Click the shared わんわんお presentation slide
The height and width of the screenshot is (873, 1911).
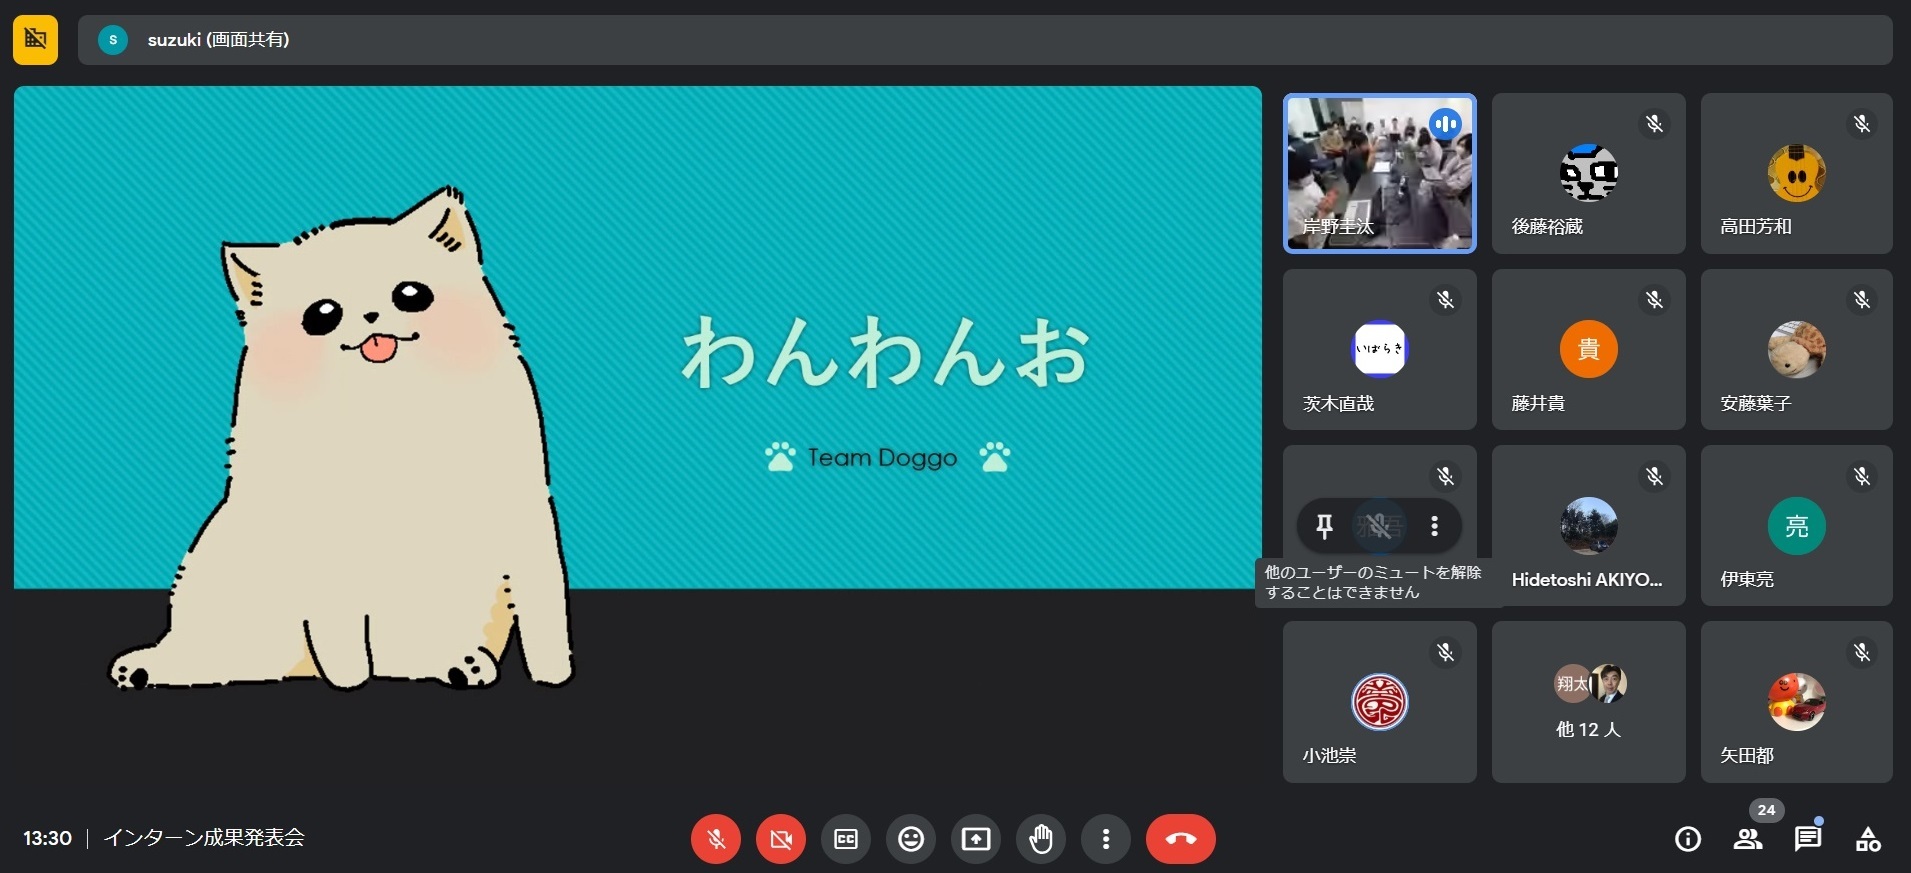click(638, 338)
